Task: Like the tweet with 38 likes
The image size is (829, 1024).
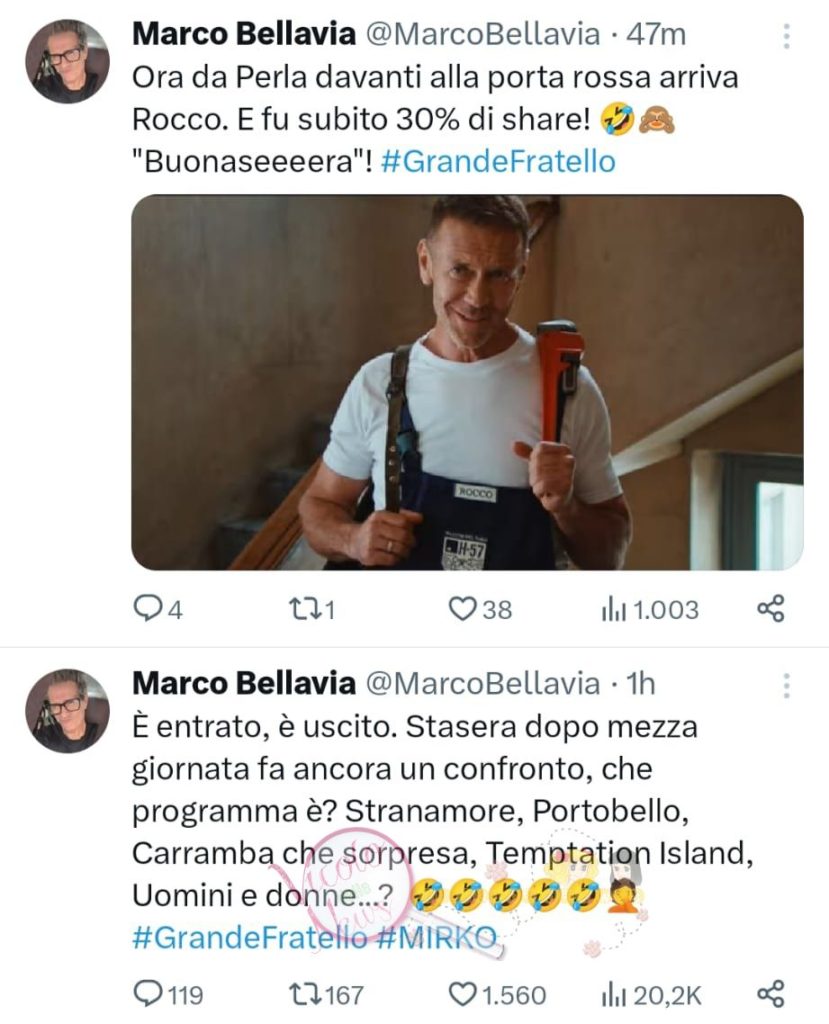Action: [480, 609]
